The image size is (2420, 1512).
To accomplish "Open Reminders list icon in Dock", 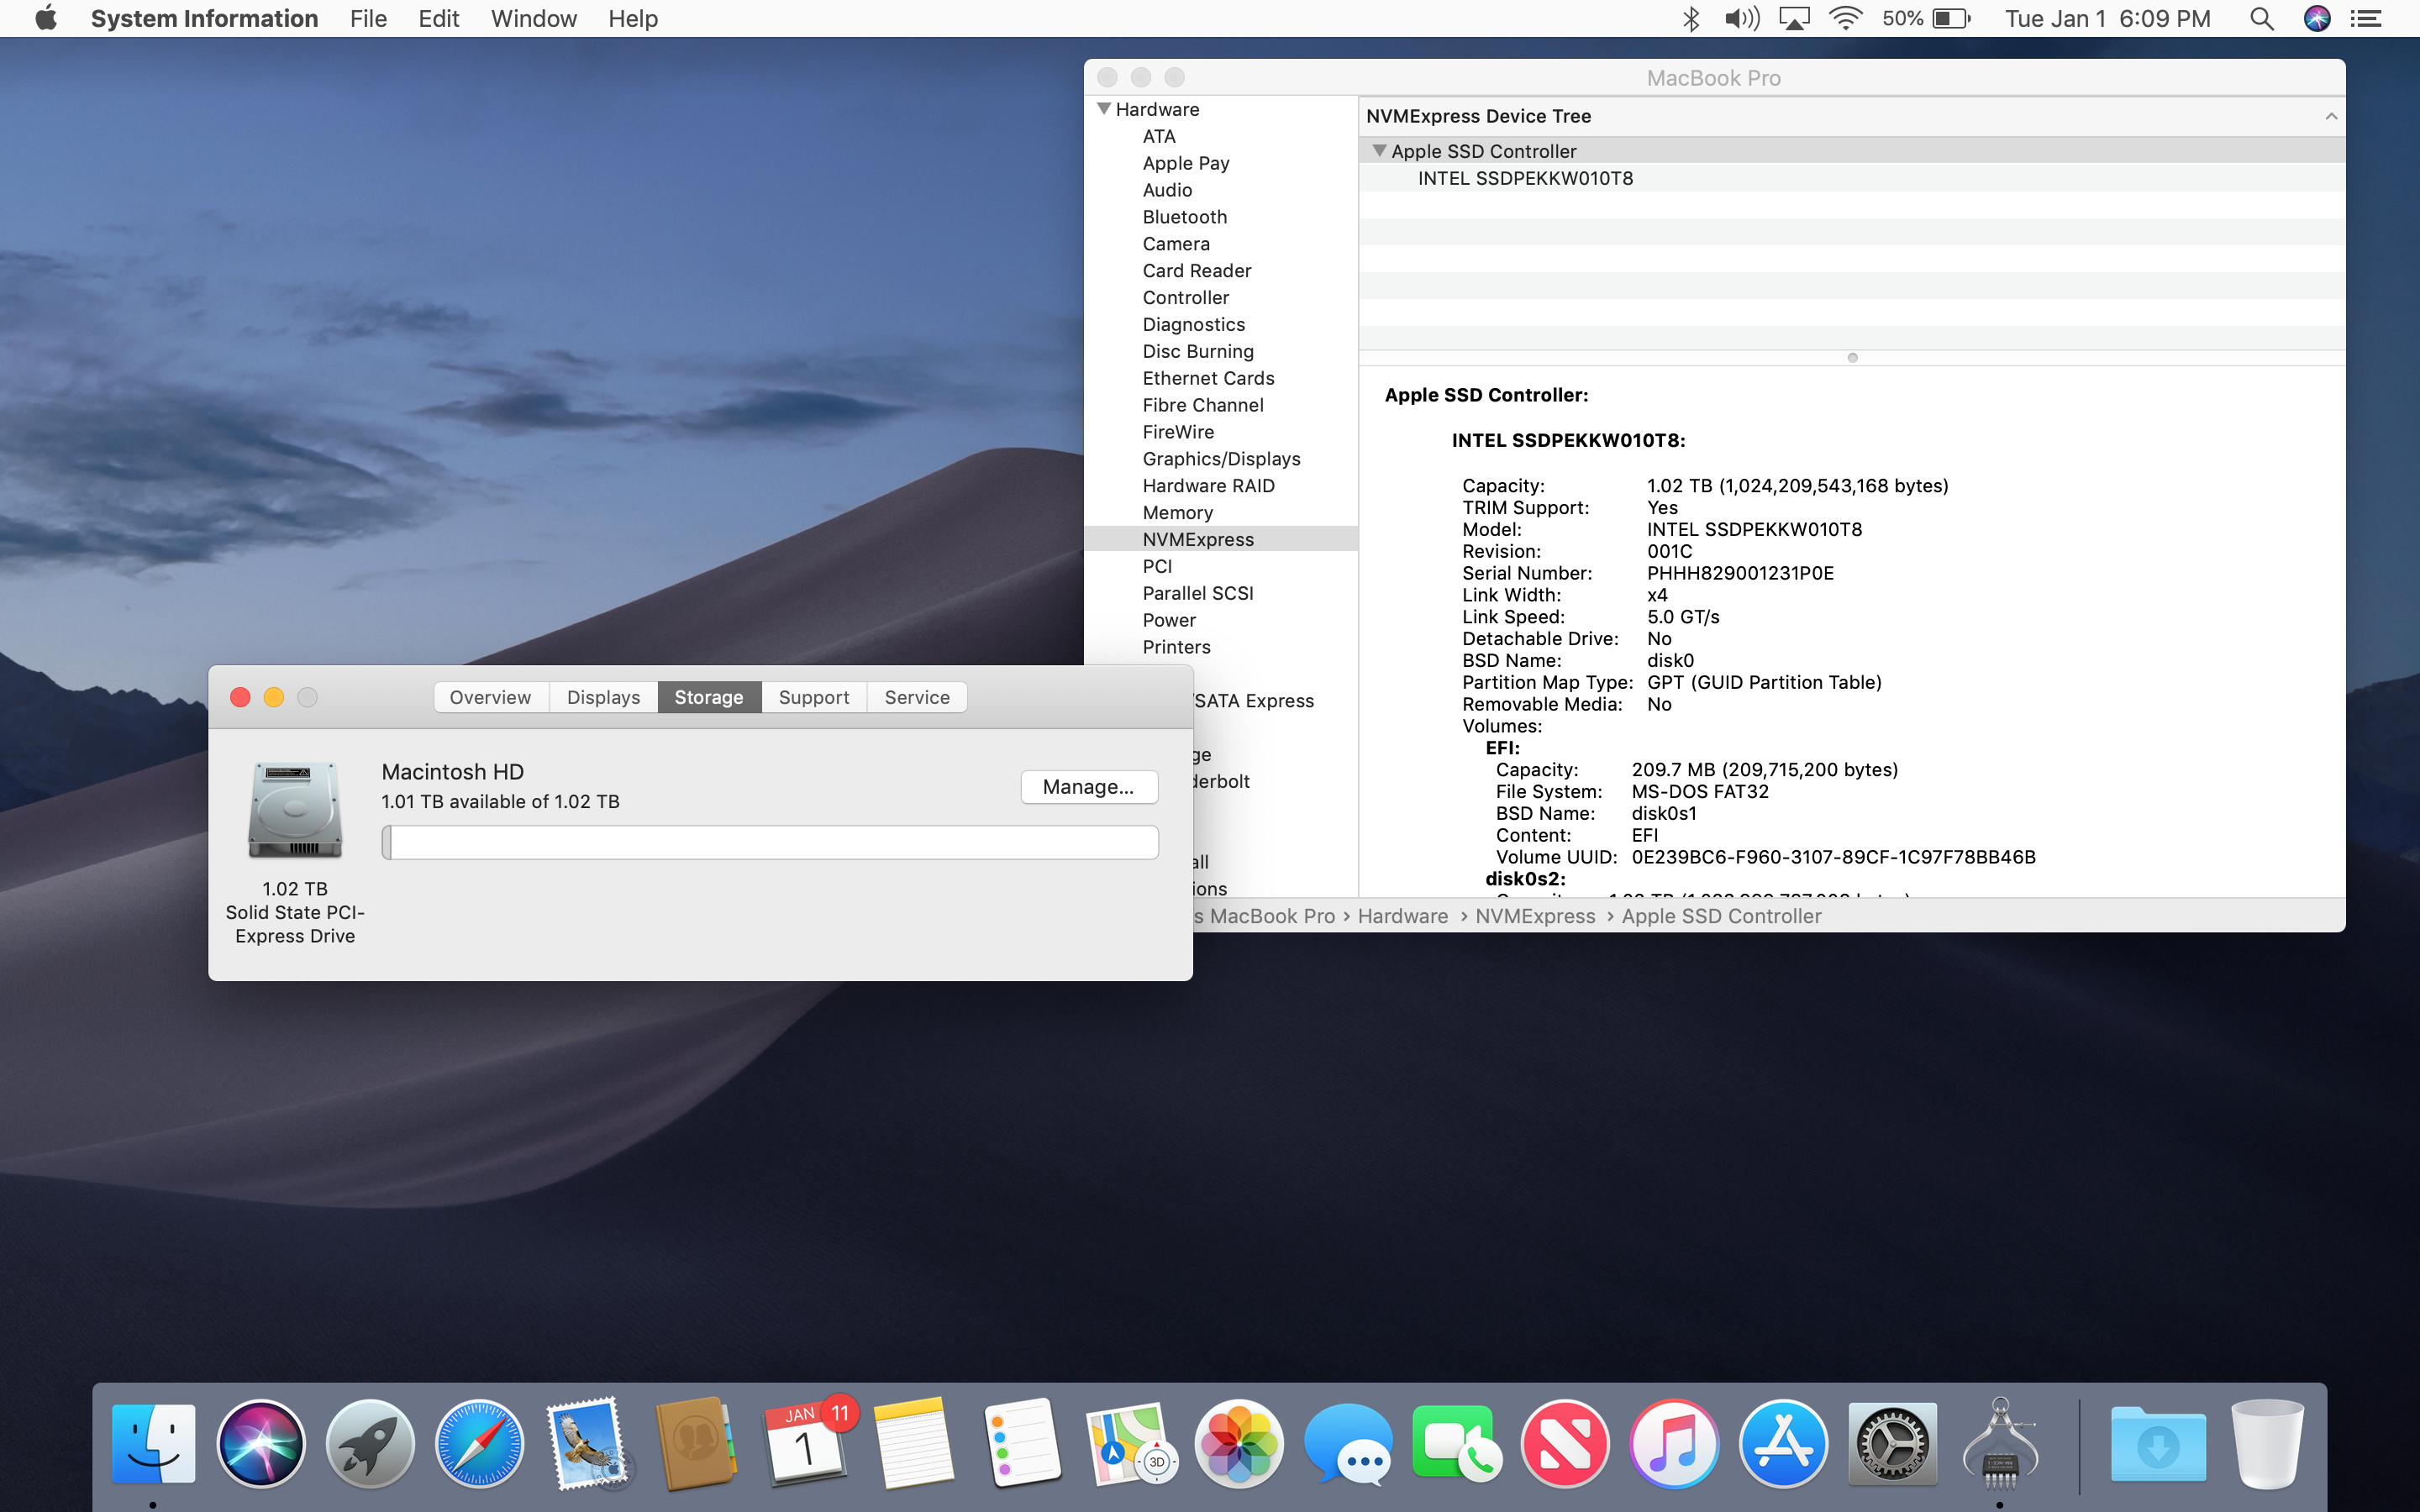I will click(x=1022, y=1443).
